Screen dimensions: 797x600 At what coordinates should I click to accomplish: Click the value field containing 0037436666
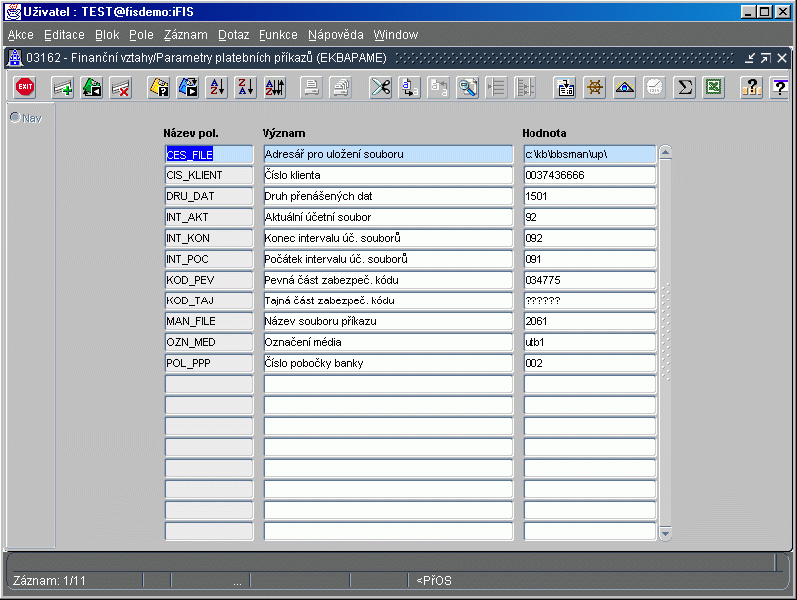(590, 175)
